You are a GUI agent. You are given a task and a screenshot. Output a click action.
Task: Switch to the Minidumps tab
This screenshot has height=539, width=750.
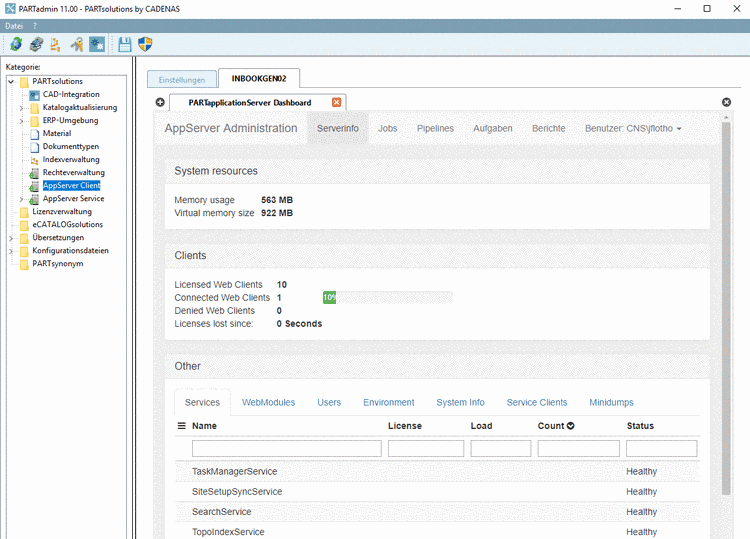611,402
